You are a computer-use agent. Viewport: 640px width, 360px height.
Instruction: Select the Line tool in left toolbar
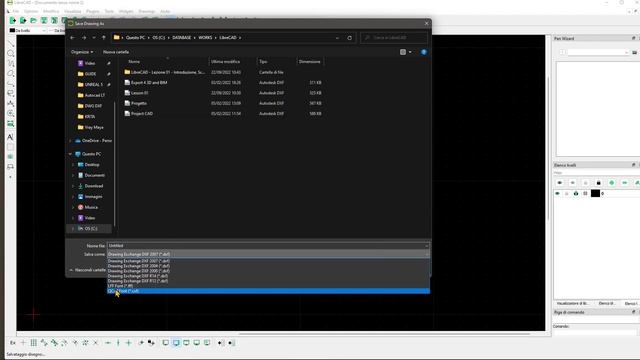(11, 44)
